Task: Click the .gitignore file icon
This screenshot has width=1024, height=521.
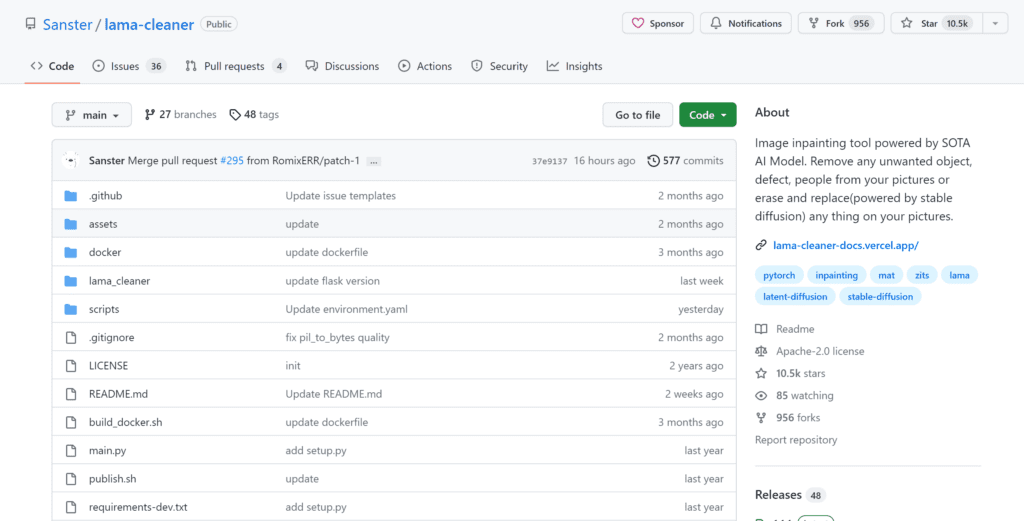Action: coord(71,338)
